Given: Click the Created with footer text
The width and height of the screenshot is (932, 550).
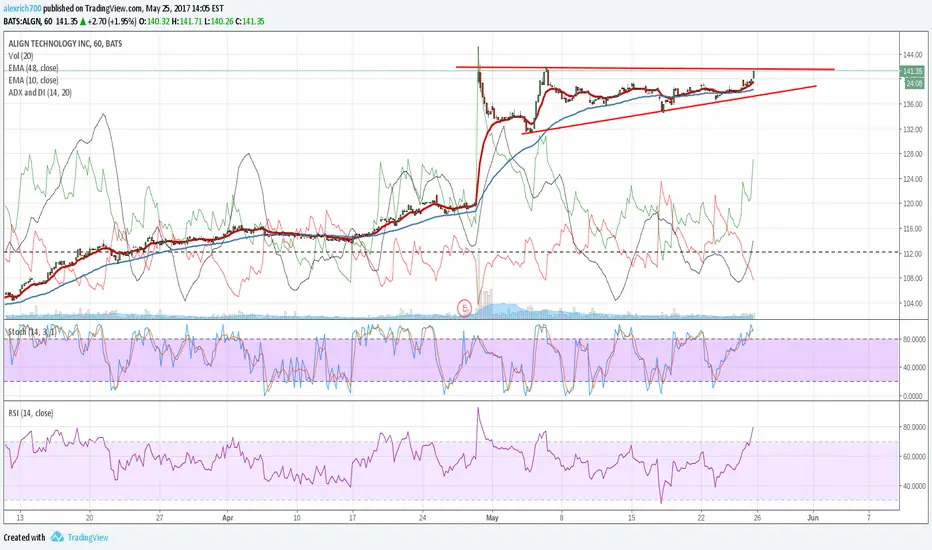Looking at the screenshot, I should (x=24, y=538).
